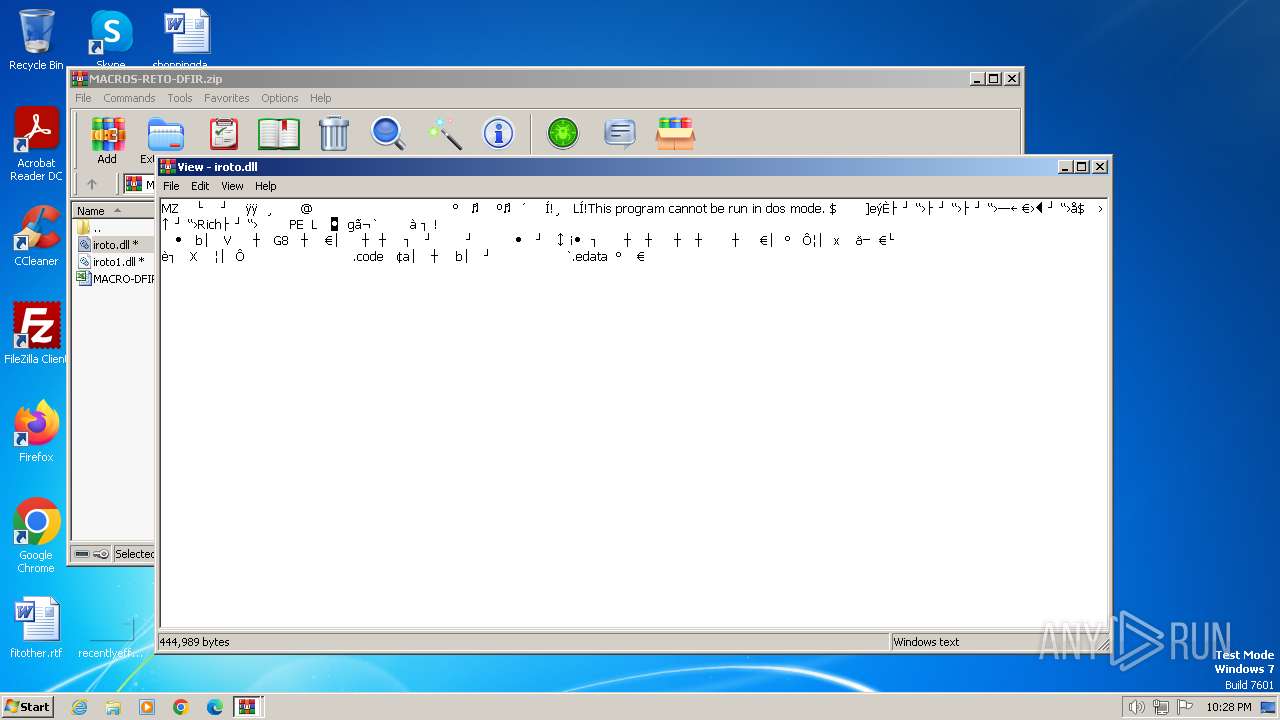Click the Comment speech bubble icon
Viewport: 1280px width, 720px height.
(x=620, y=133)
